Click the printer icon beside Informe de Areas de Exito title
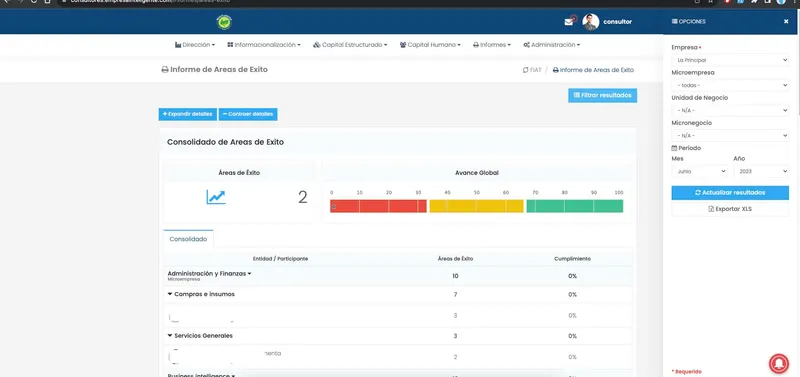The height and width of the screenshot is (377, 800). click(x=165, y=70)
